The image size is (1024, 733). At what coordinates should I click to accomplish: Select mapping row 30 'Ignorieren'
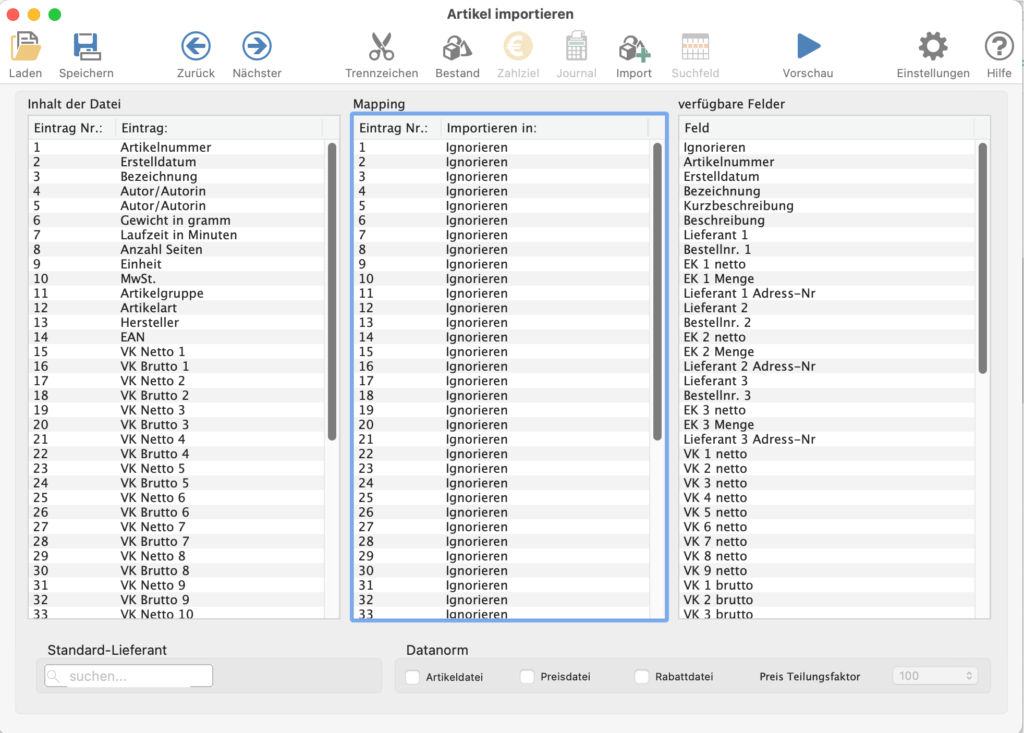502,570
